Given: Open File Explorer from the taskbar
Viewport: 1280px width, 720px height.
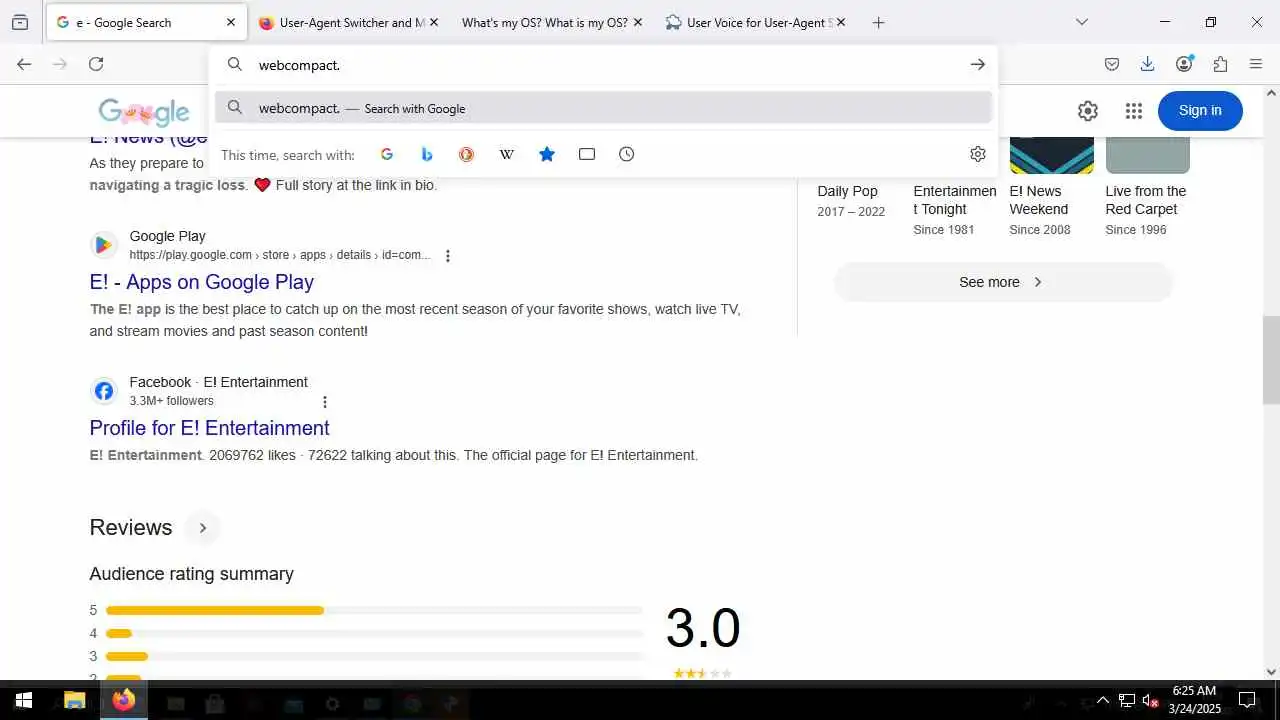Looking at the screenshot, I should (x=75, y=701).
